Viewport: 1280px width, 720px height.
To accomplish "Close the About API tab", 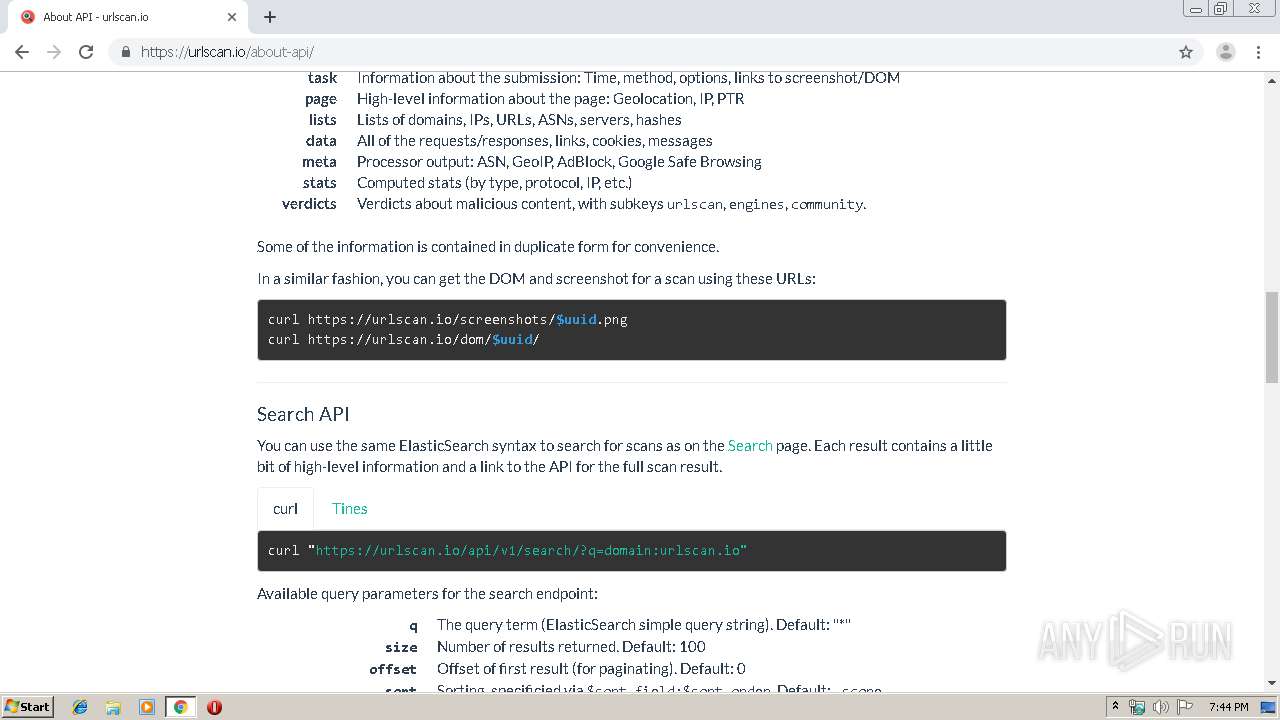I will pos(232,17).
